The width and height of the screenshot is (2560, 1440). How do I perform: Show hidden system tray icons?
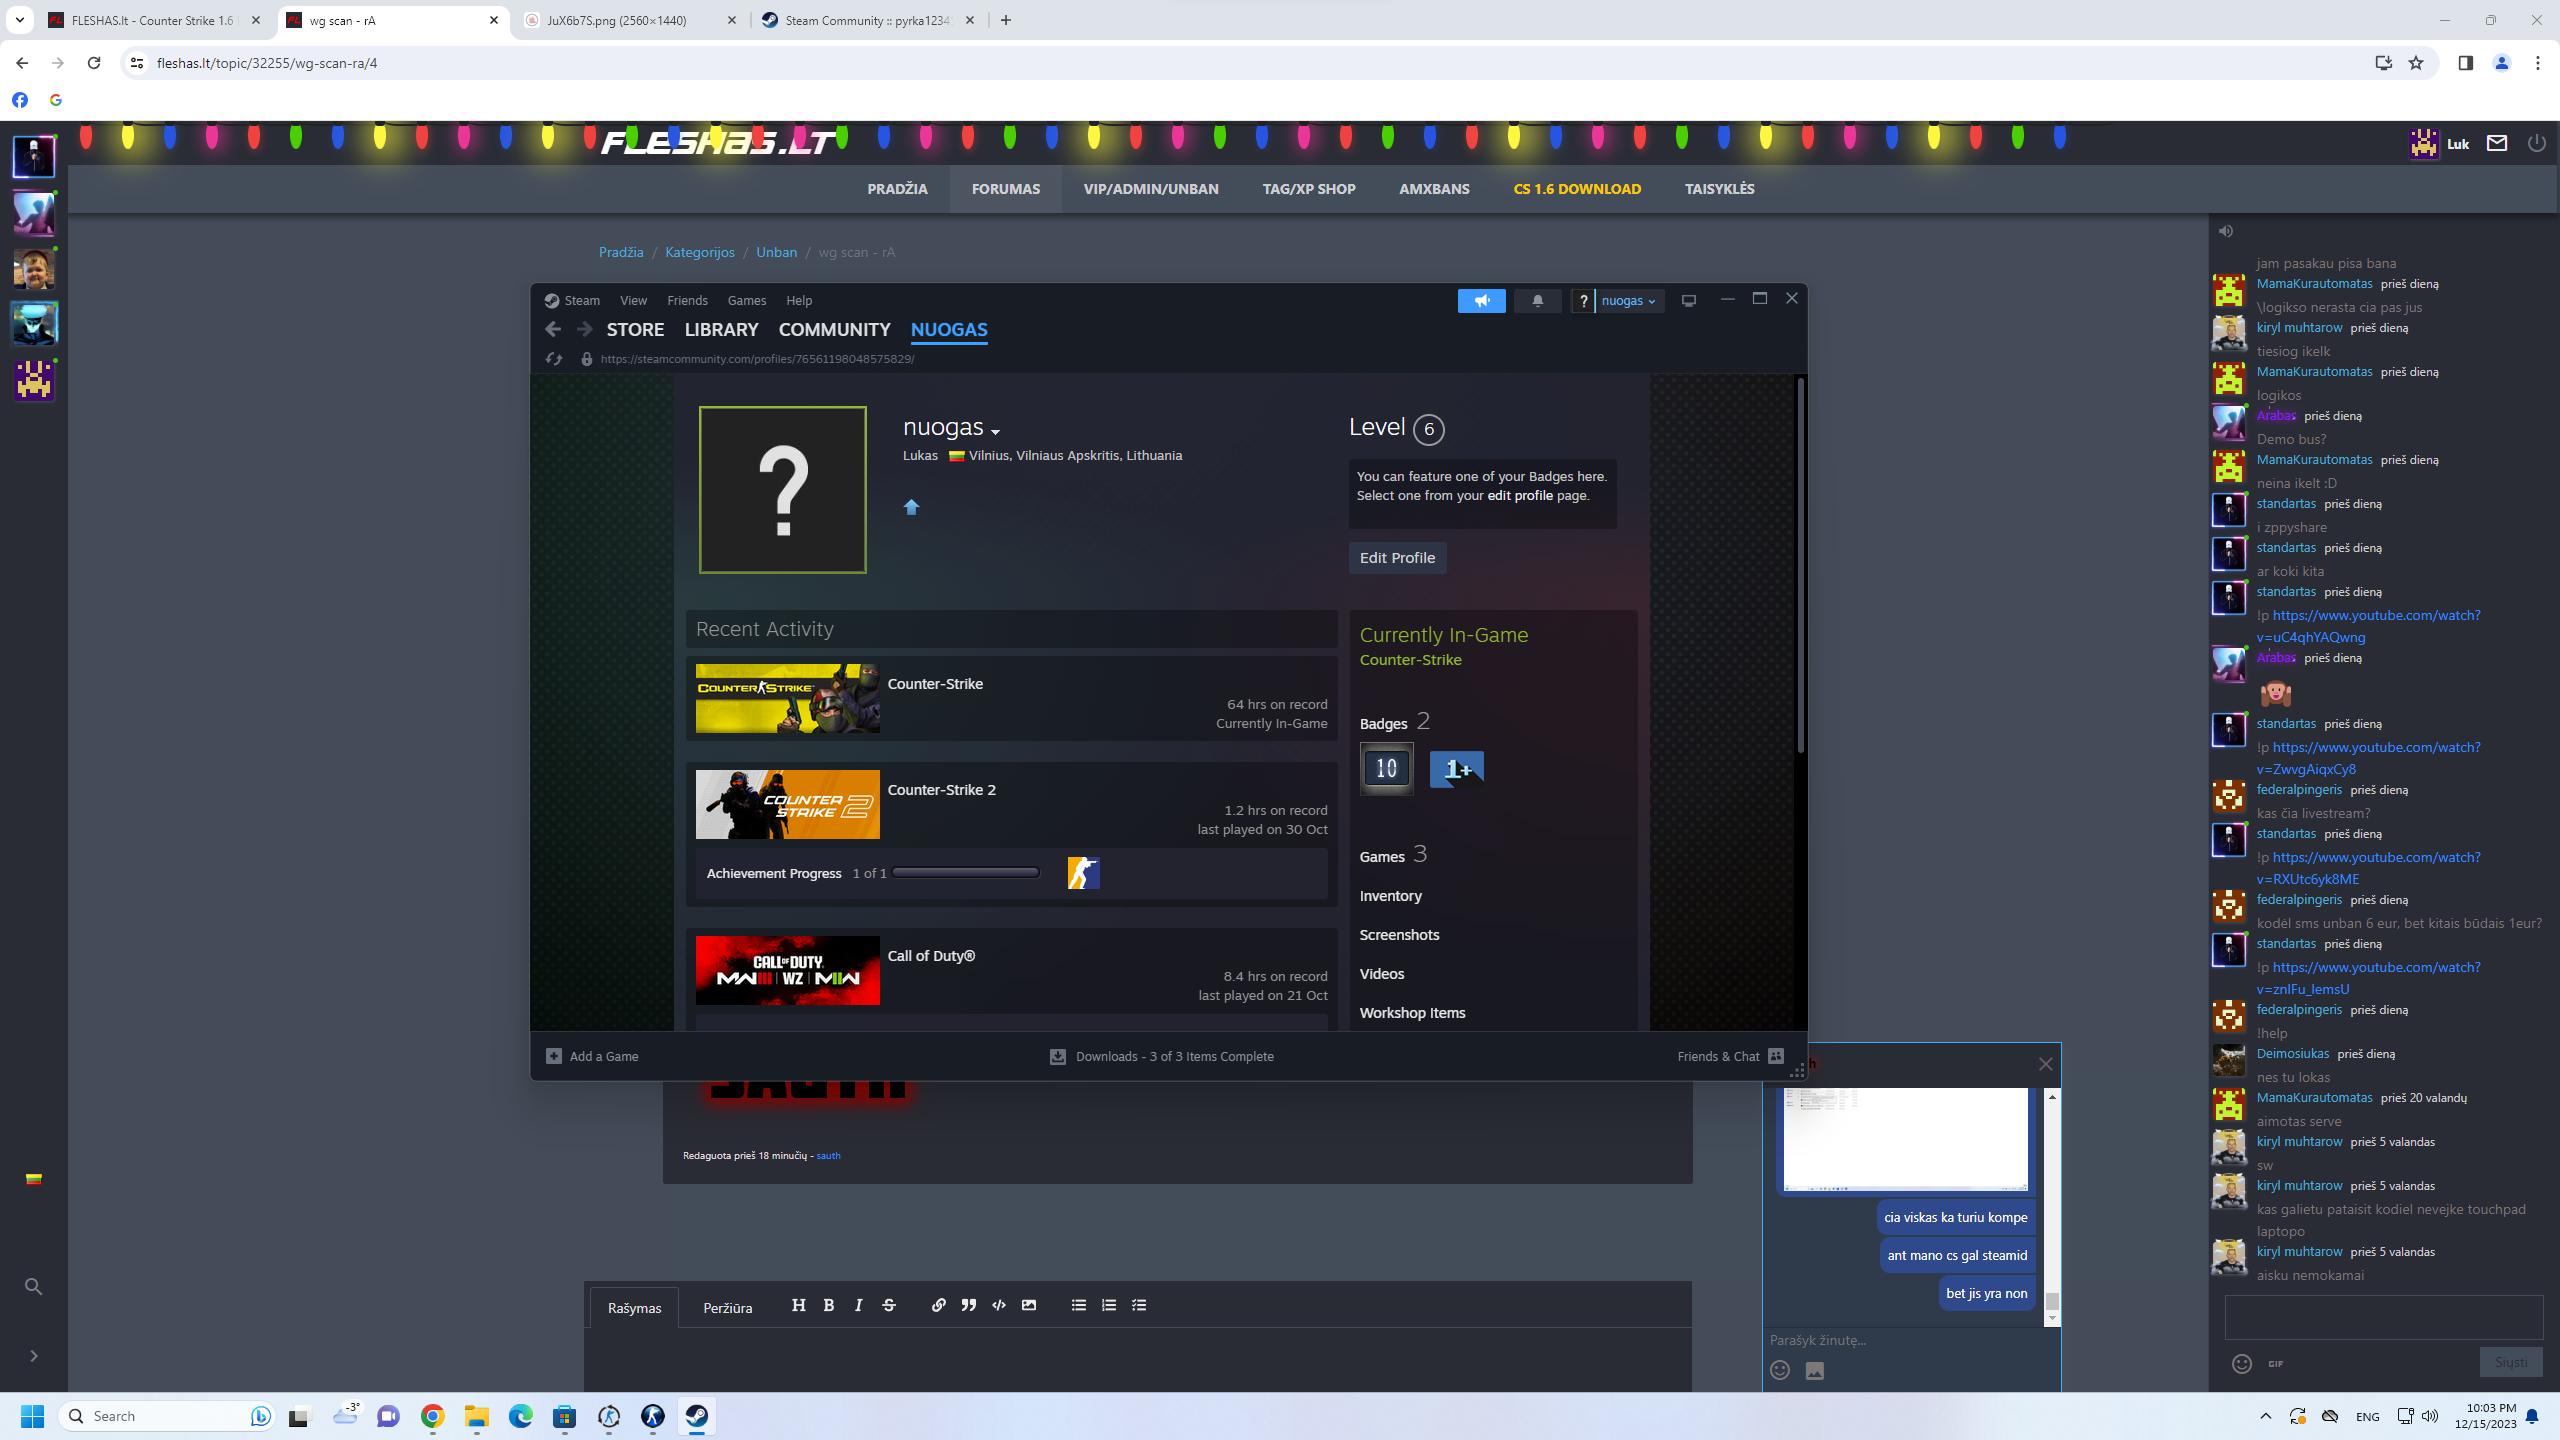tap(2265, 1416)
